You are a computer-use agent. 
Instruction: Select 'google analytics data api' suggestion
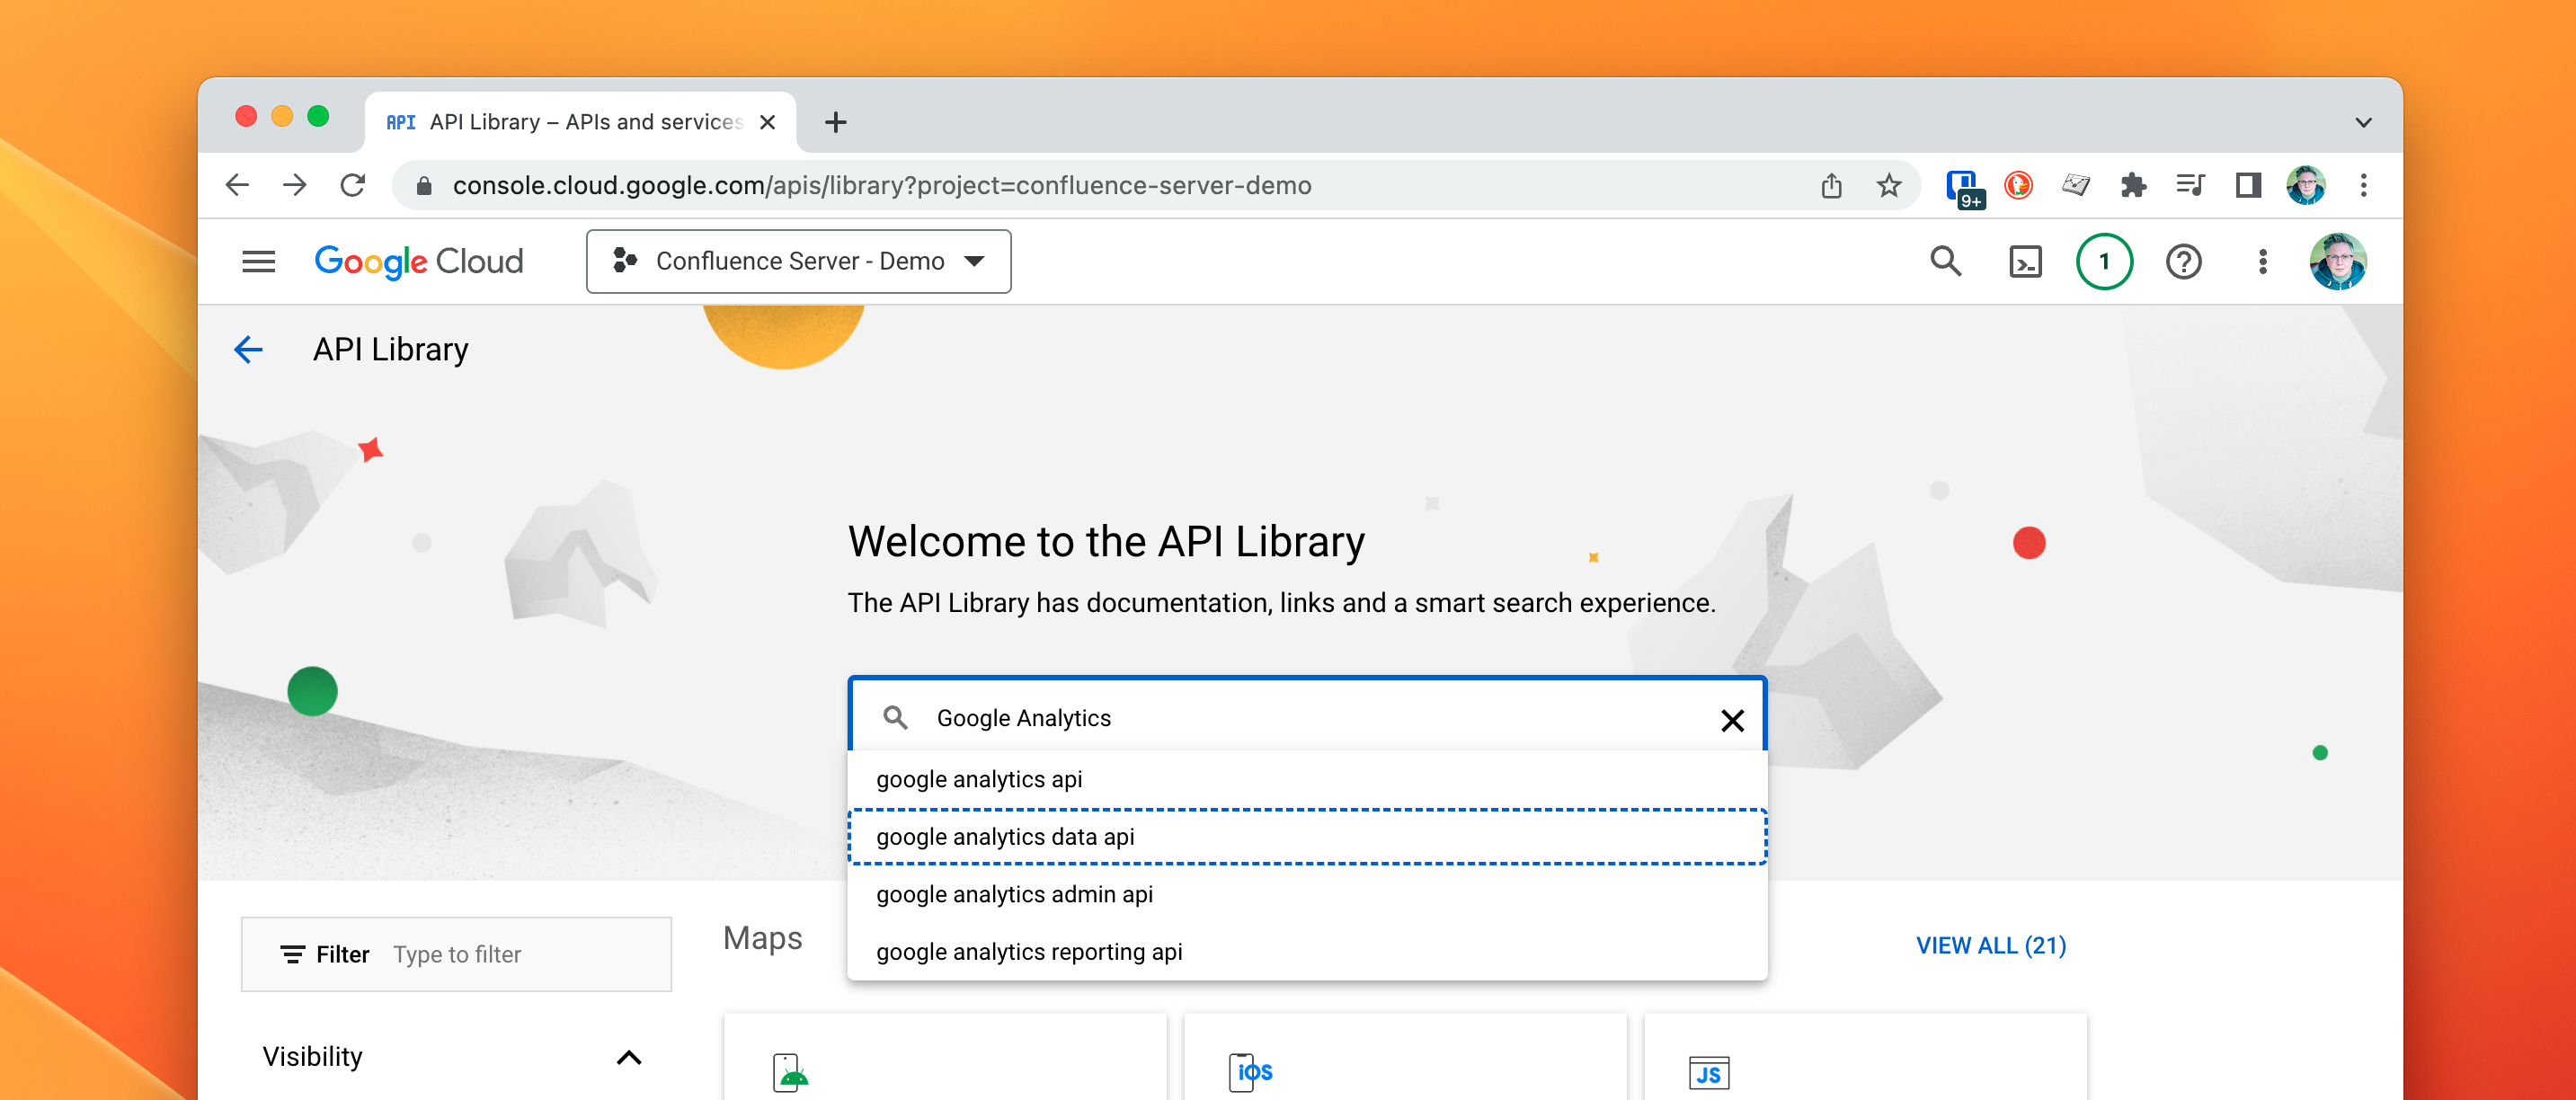pos(1005,836)
